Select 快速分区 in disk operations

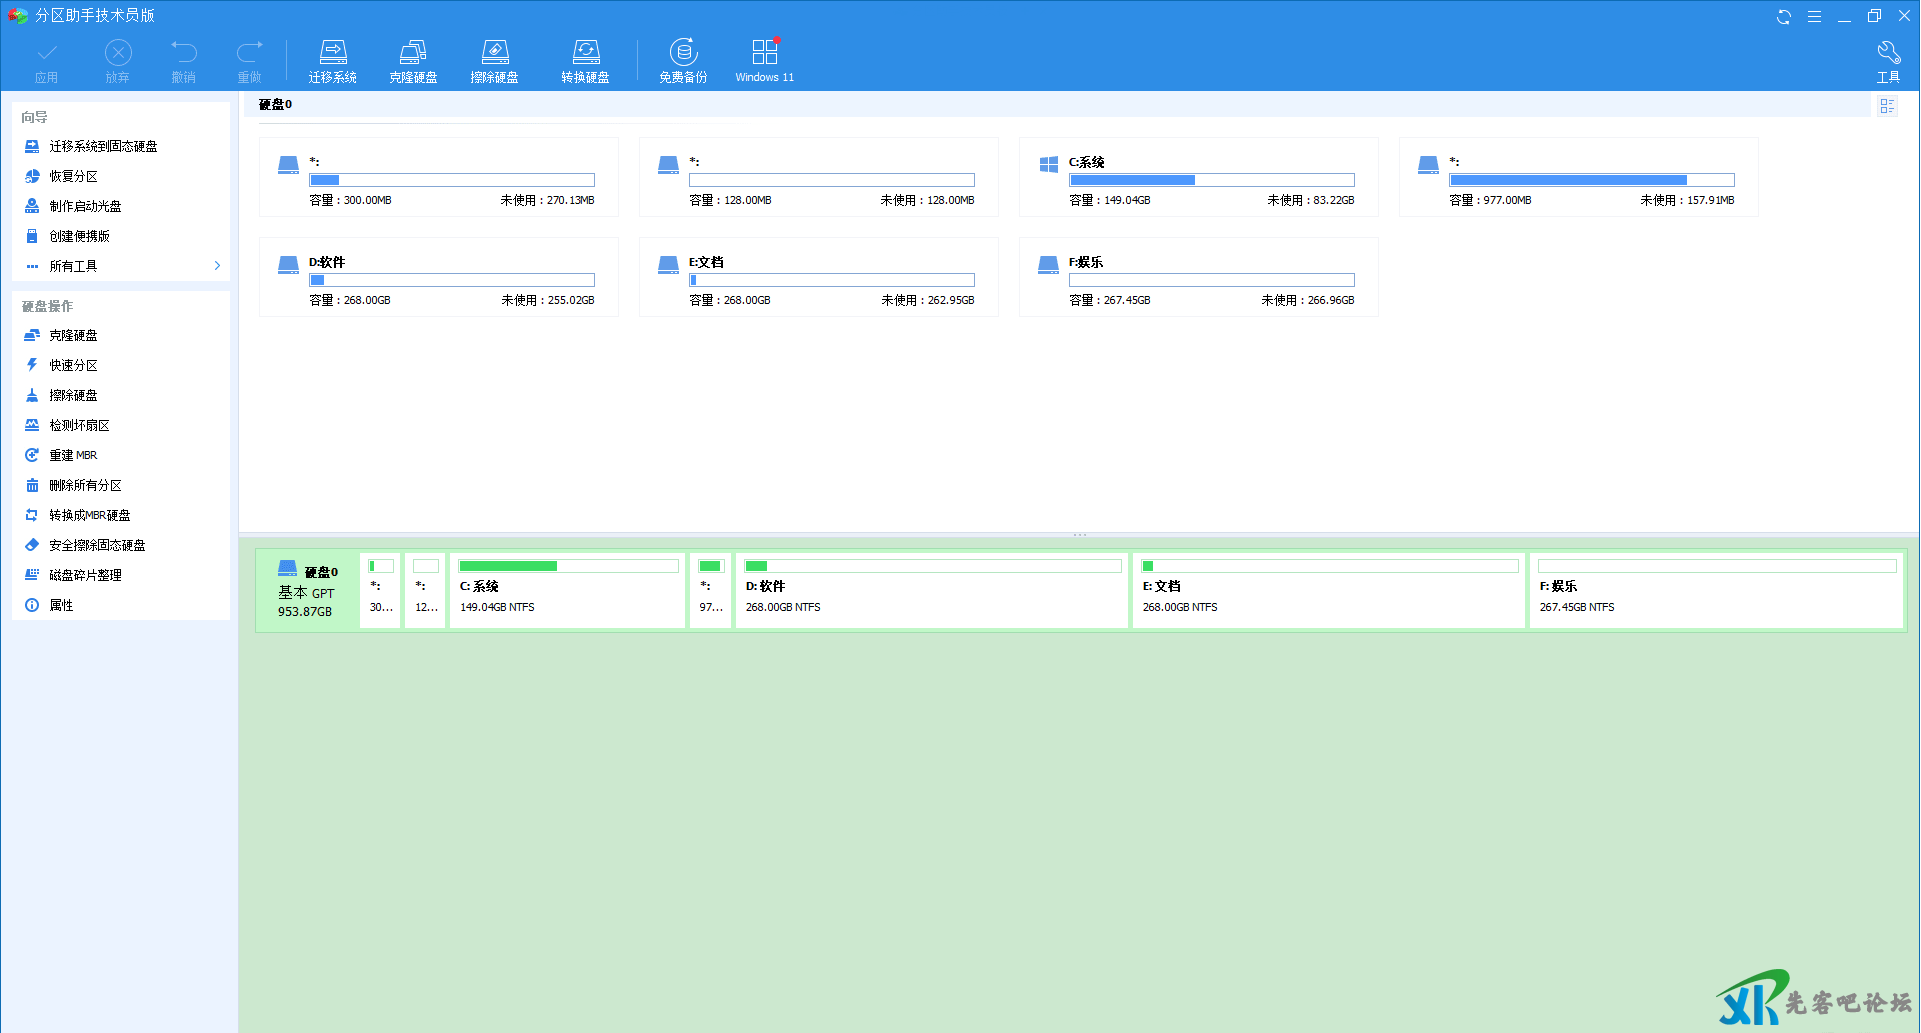[74, 366]
